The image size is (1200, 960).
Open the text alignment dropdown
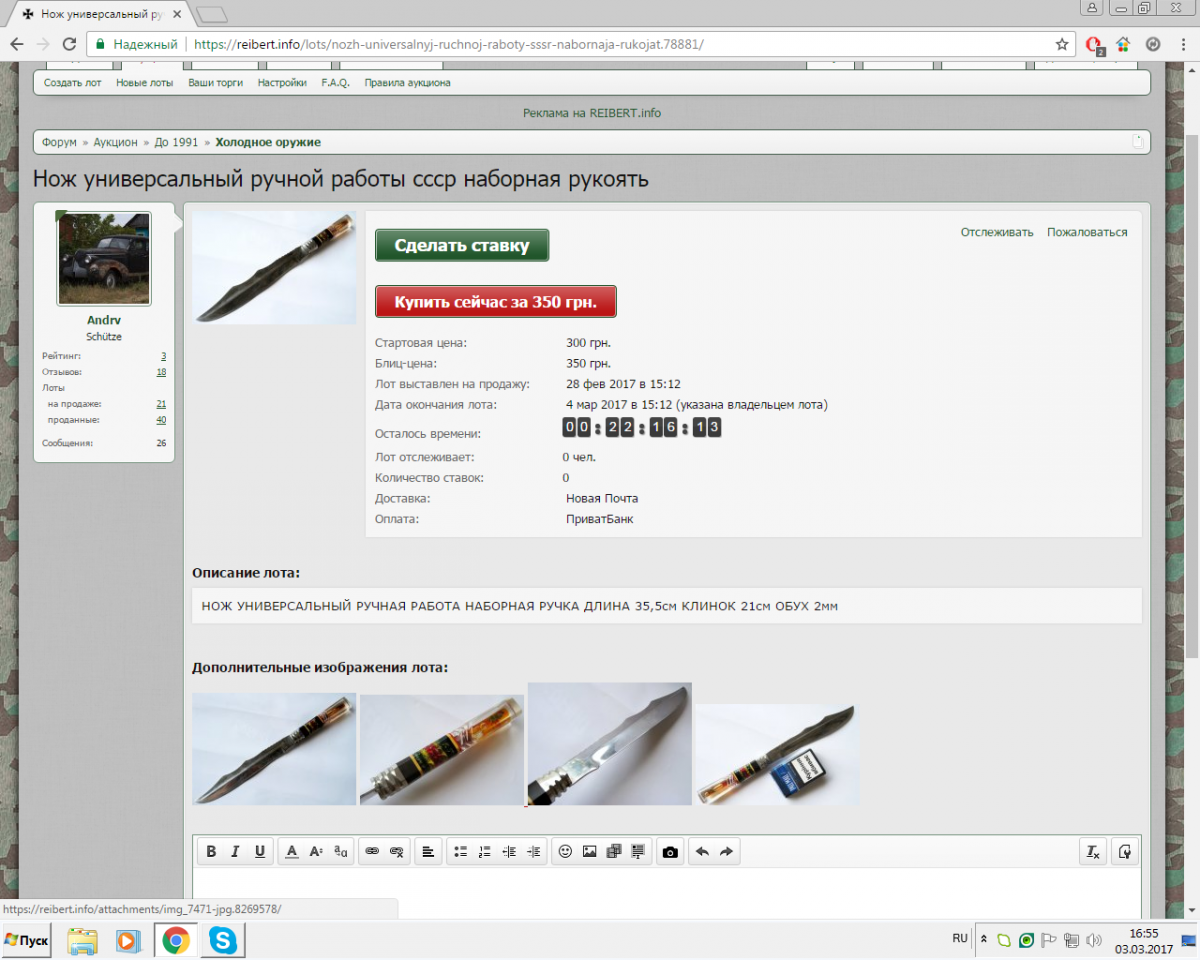[428, 852]
